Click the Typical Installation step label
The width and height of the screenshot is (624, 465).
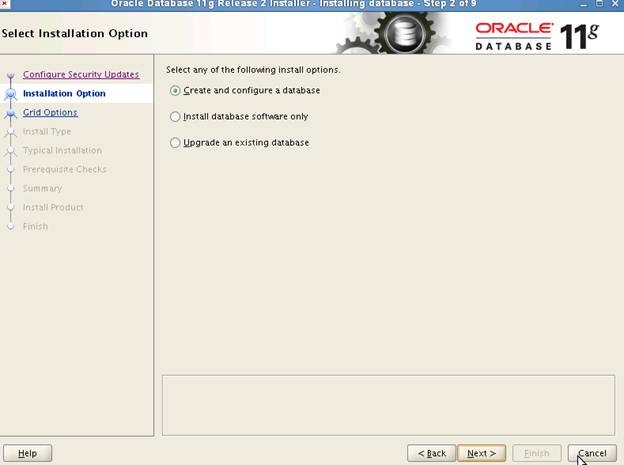[62, 150]
